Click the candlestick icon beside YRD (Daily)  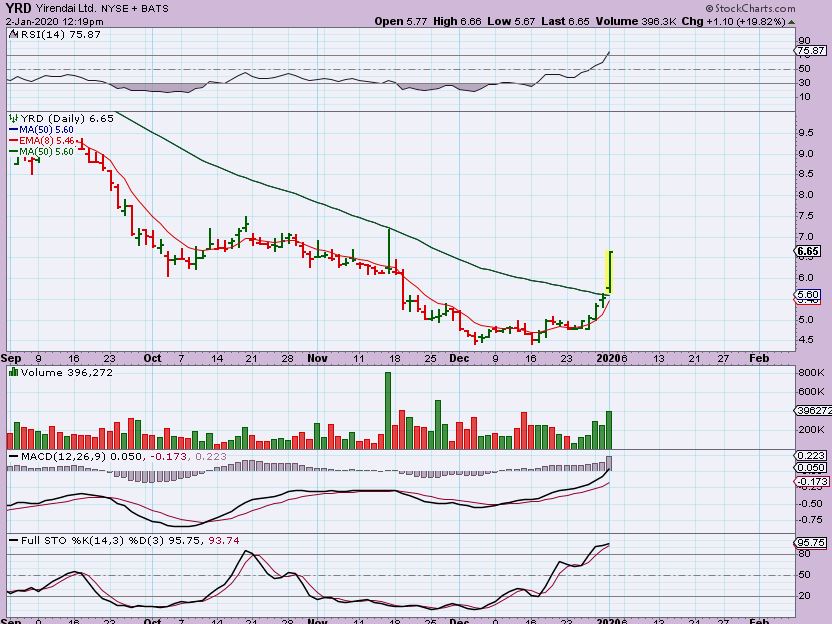tap(14, 118)
